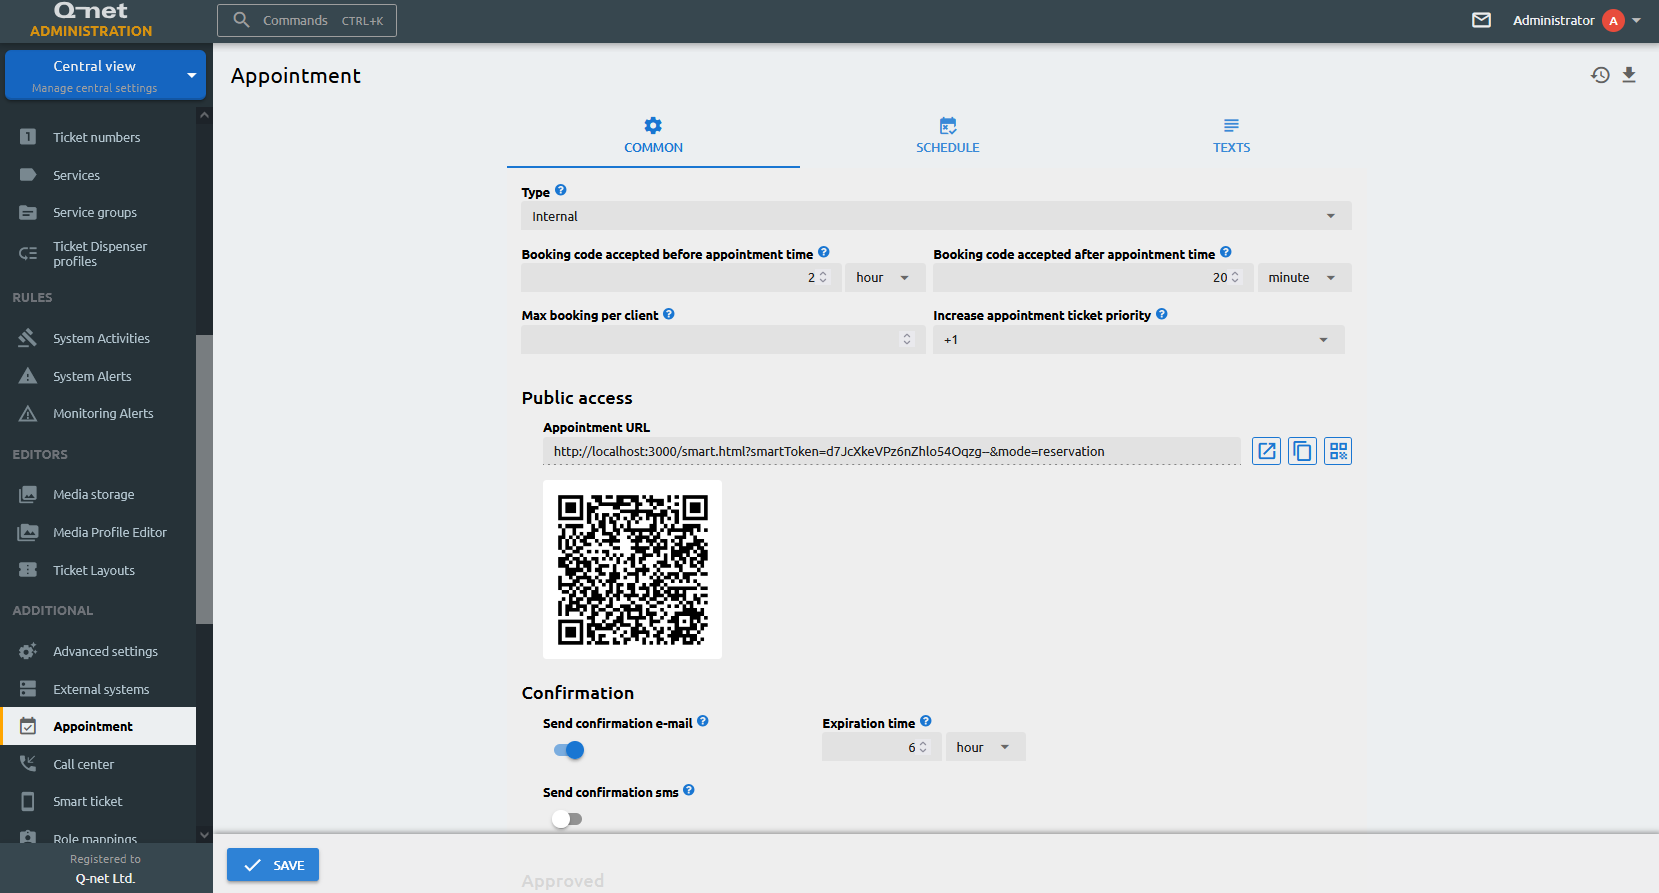This screenshot has width=1659, height=893.
Task: Click help icon beside Type label
Action: pyautogui.click(x=561, y=190)
